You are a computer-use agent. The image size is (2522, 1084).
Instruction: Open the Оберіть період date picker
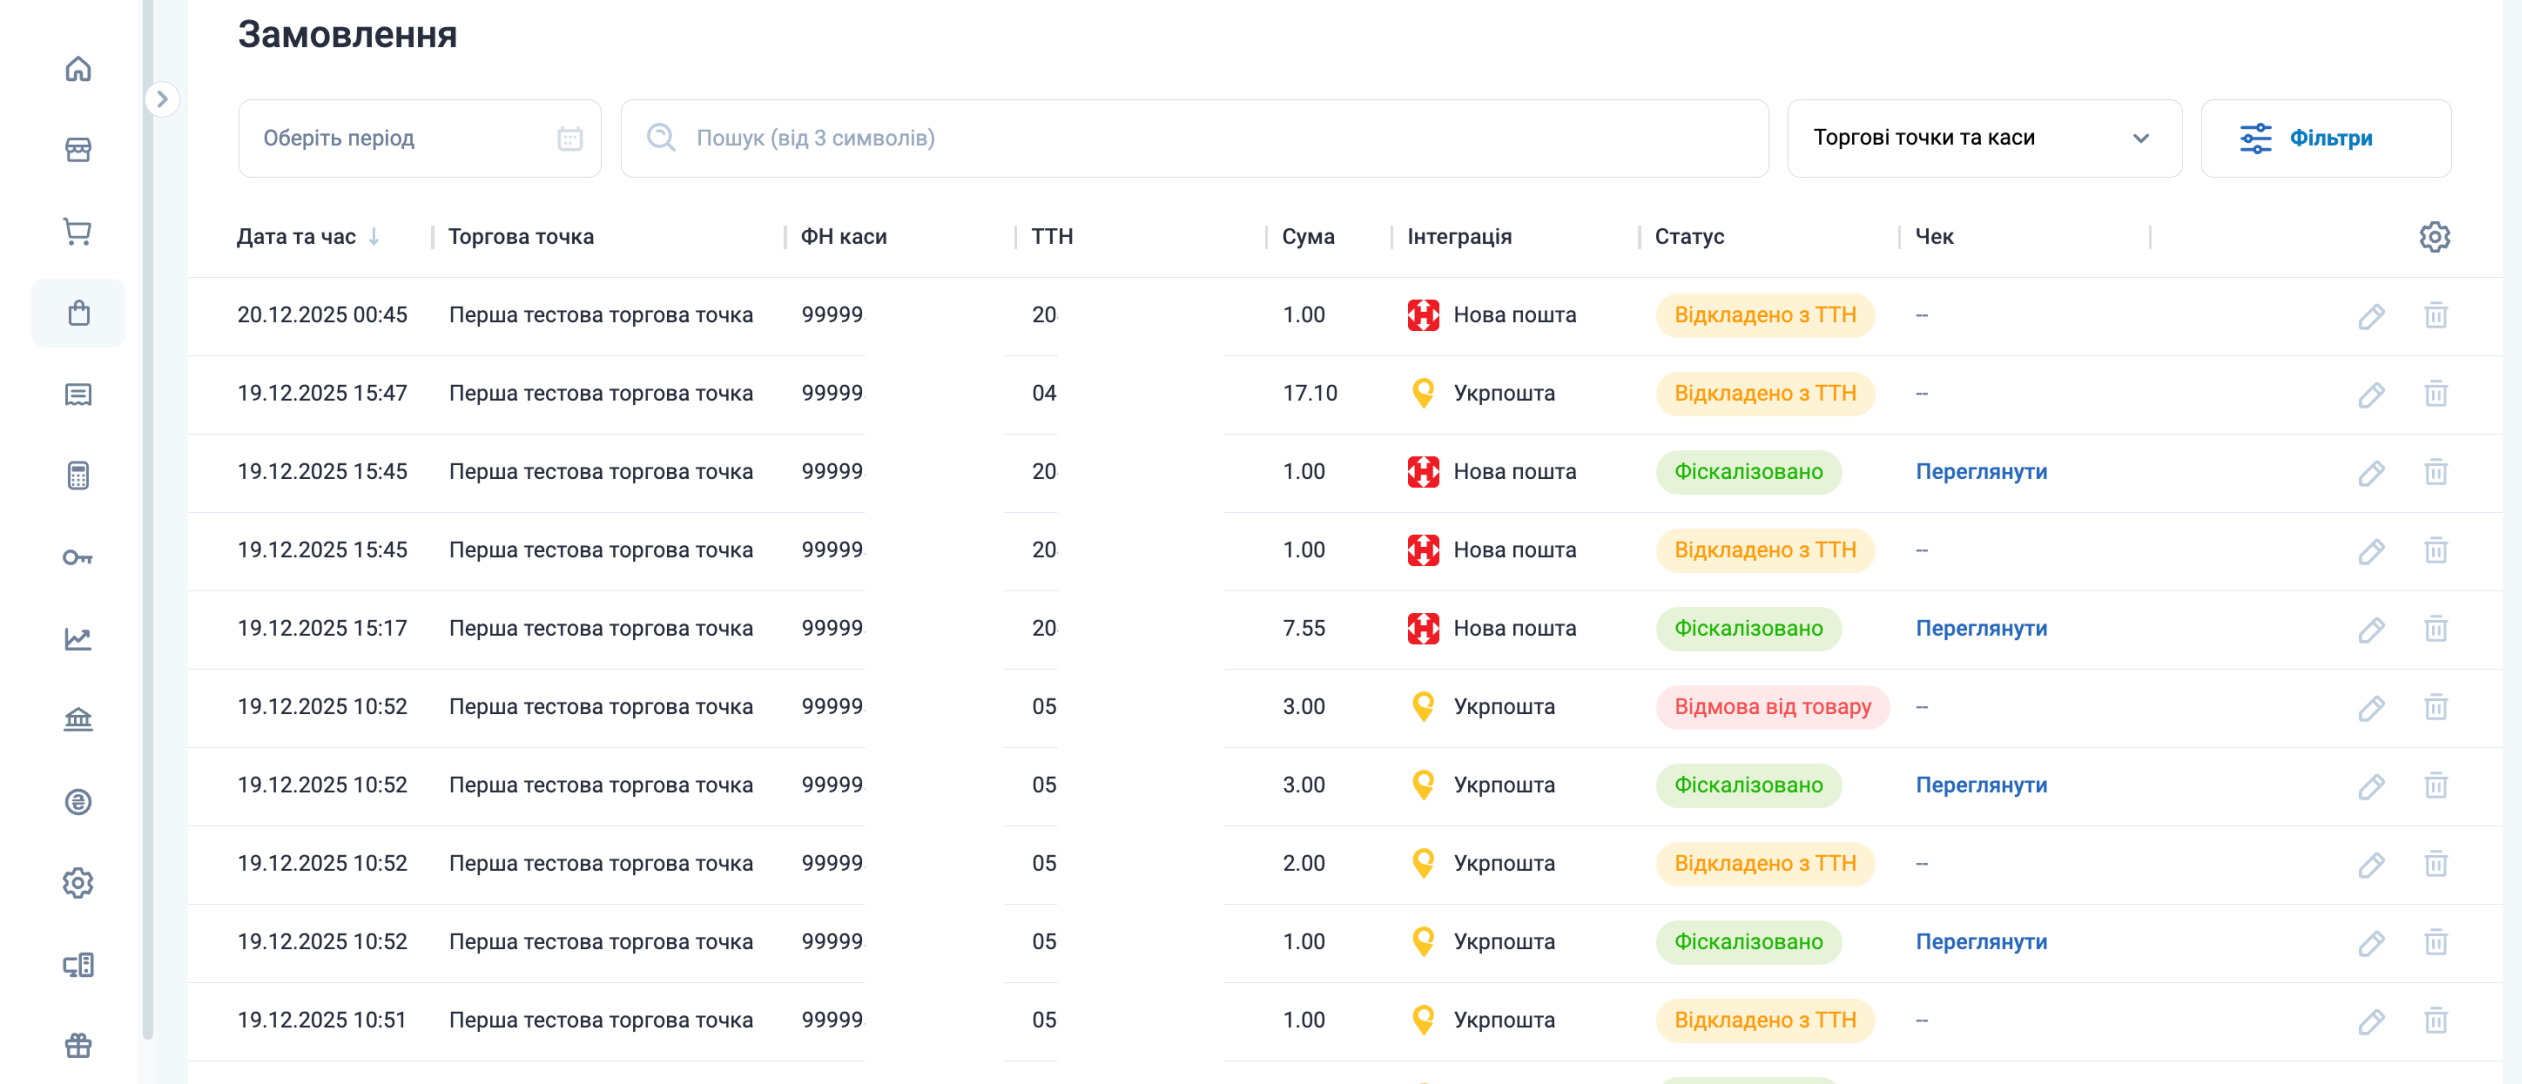[x=419, y=138]
